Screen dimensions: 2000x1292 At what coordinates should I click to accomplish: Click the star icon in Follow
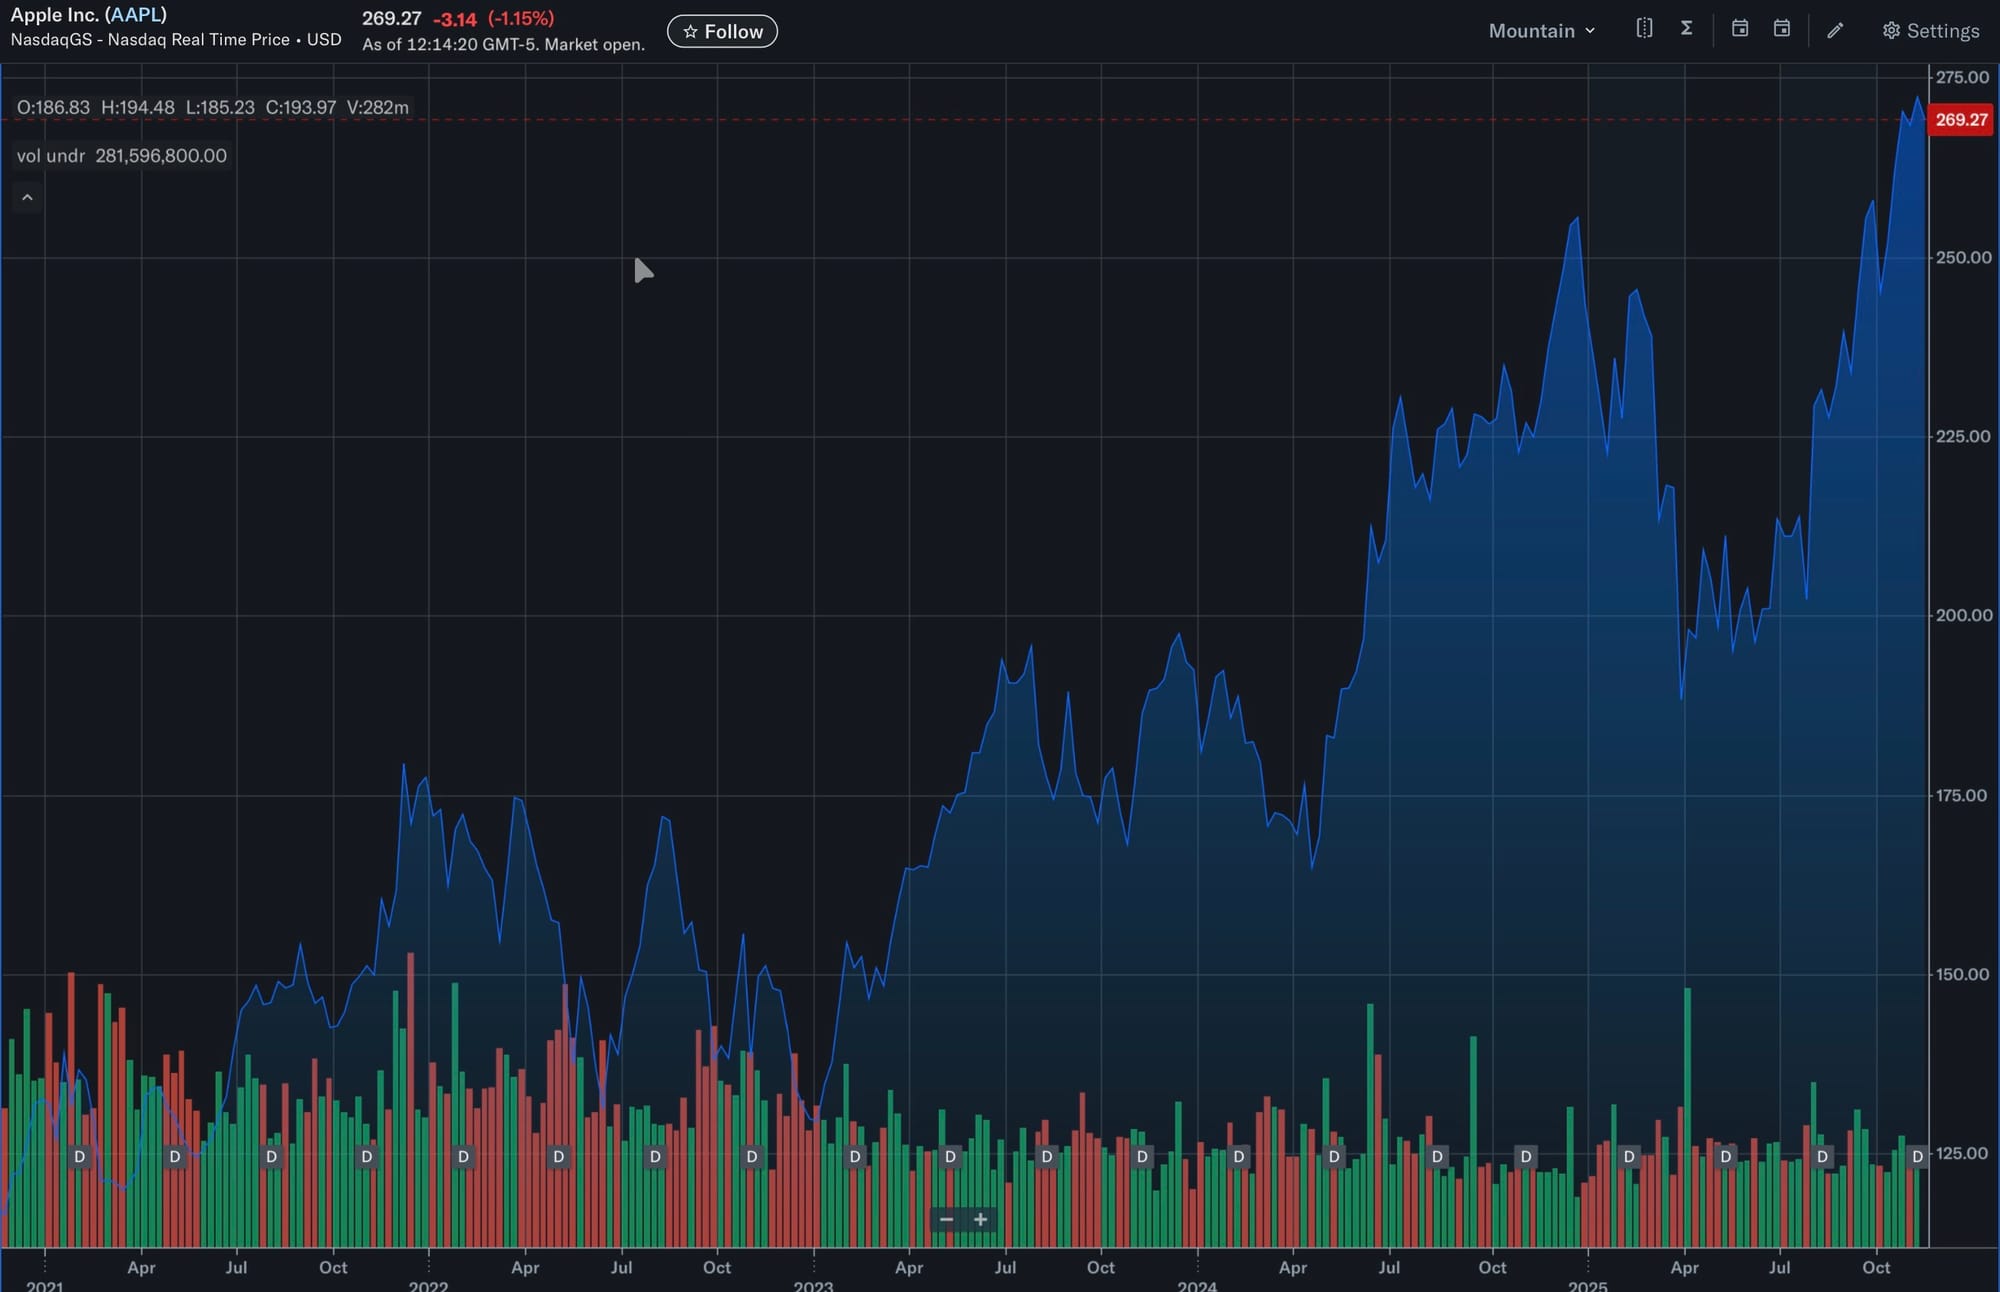point(690,32)
